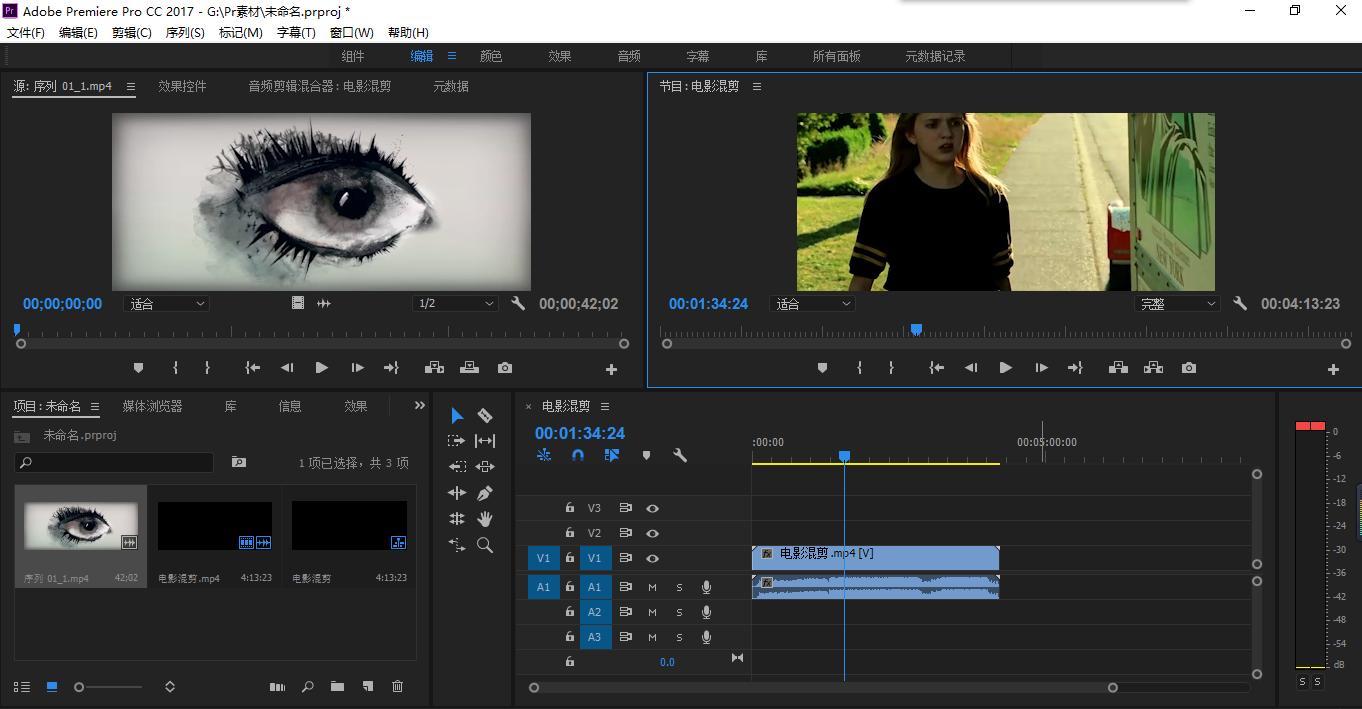The height and width of the screenshot is (709, 1362).
Task: Open program monitor 完整 quality dropdown
Action: (1177, 304)
